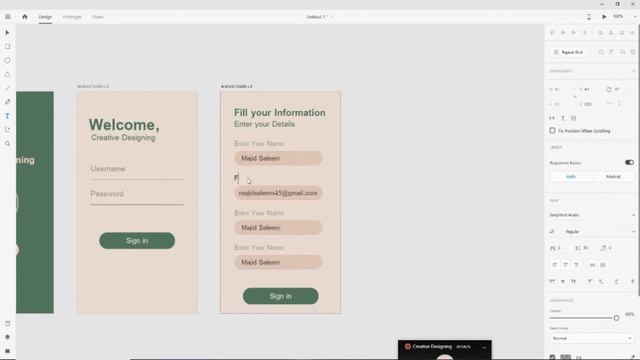
Task: Left-align the text
Action: pos(555,265)
